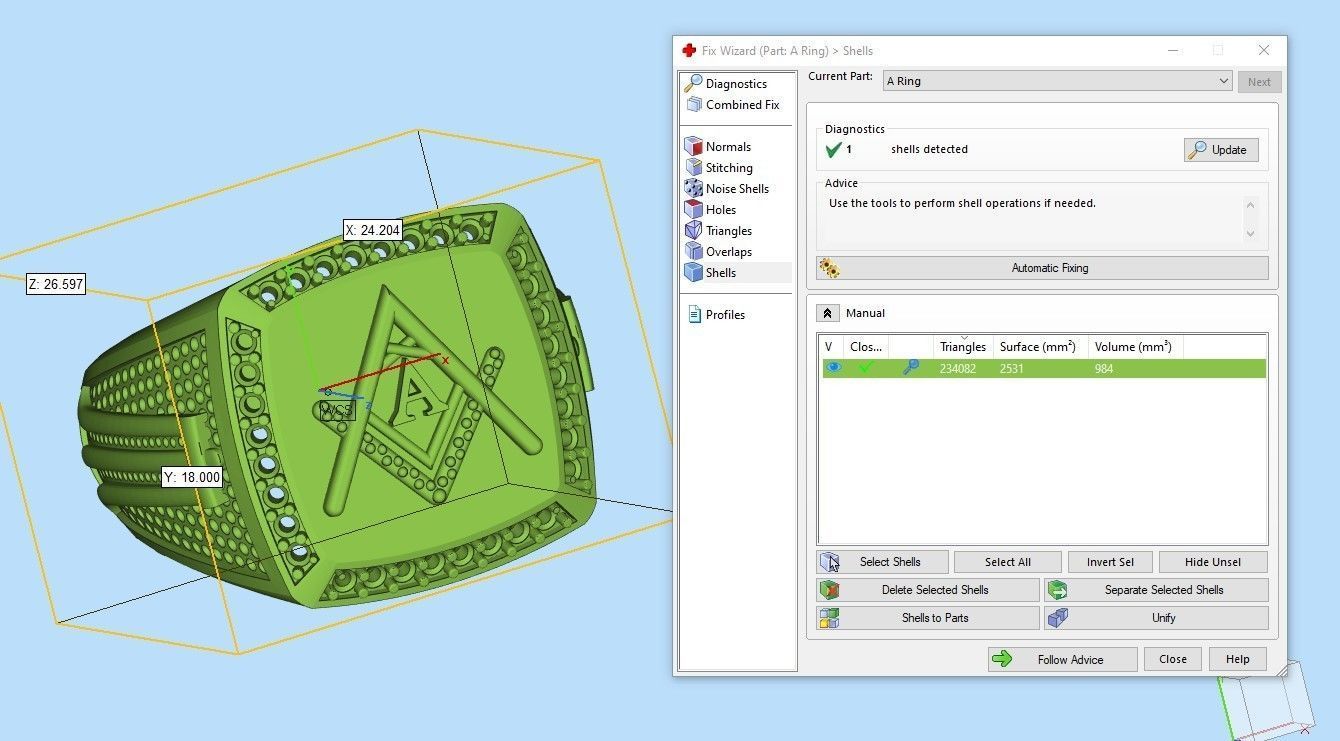Click the Select Shells button

[882, 562]
